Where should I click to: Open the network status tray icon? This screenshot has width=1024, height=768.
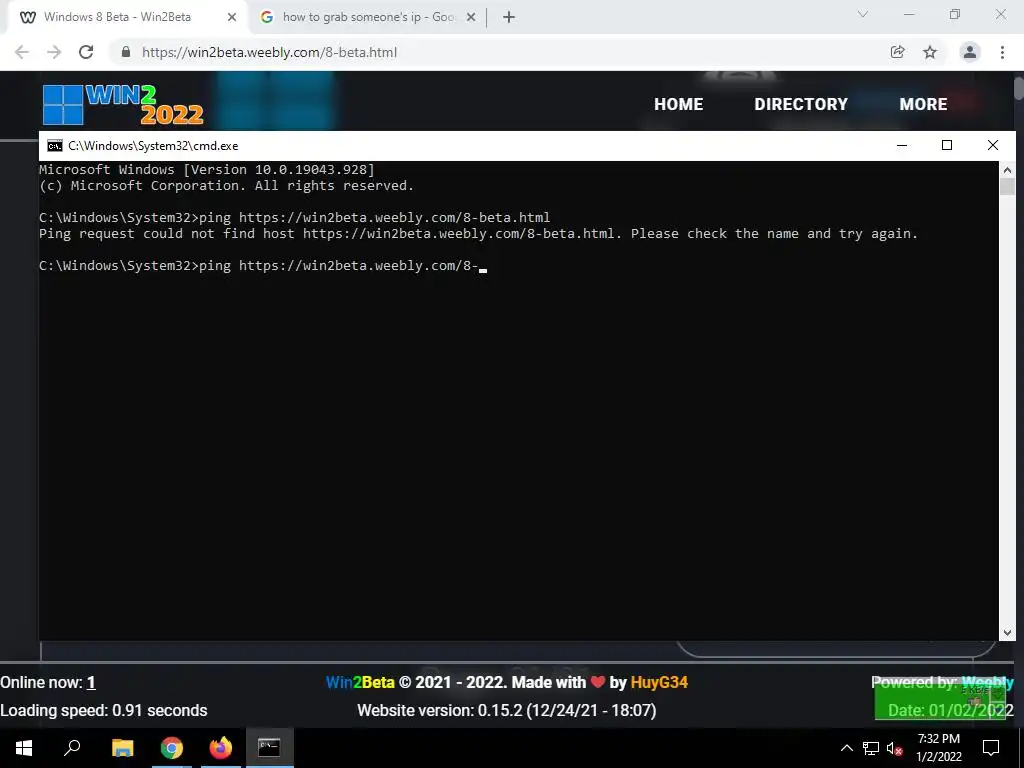[x=871, y=748]
